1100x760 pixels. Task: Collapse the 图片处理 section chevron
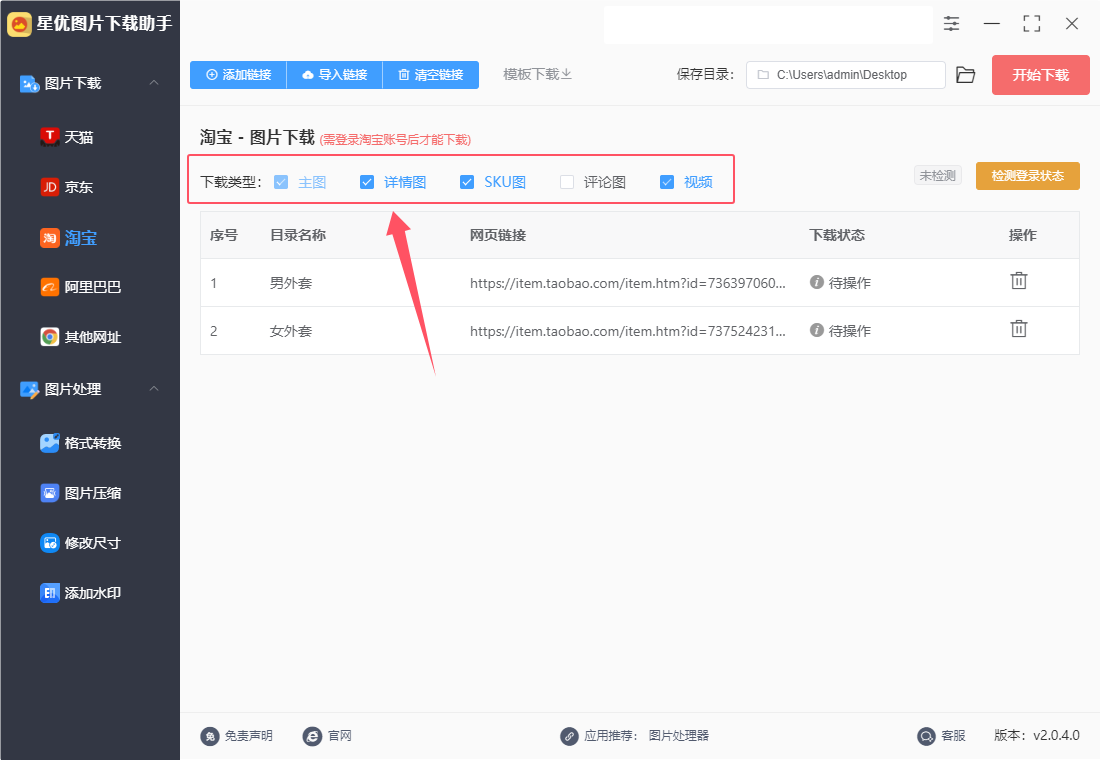[x=154, y=389]
